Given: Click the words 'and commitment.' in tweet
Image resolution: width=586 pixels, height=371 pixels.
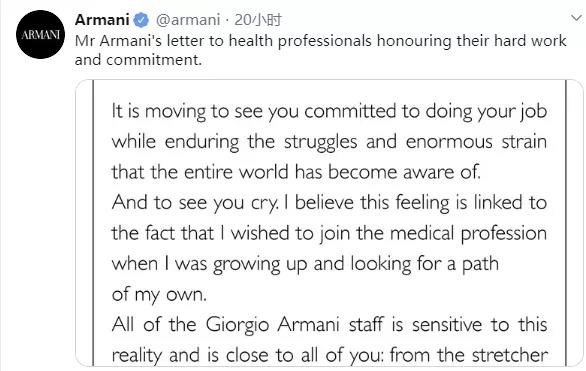Looking at the screenshot, I should pos(138,60).
